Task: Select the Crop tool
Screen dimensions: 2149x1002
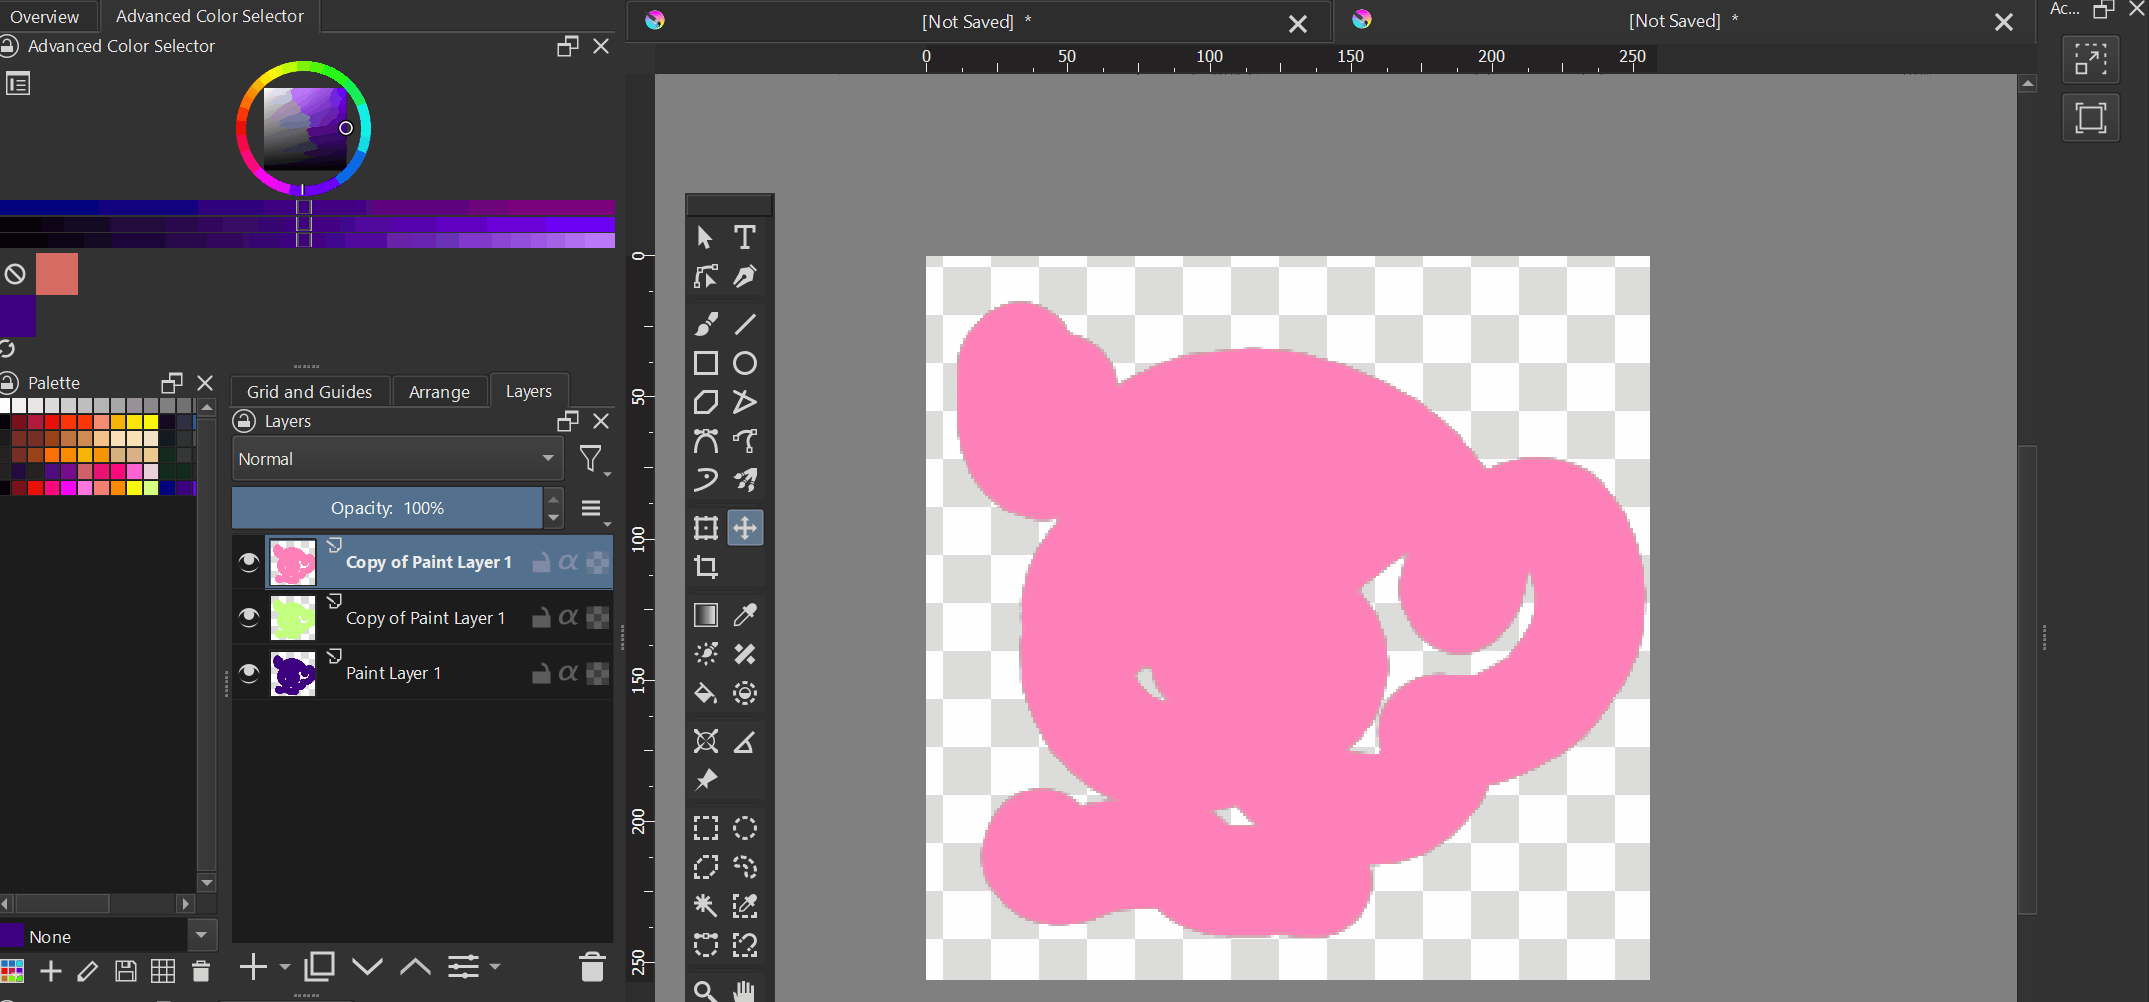Action: click(x=705, y=567)
